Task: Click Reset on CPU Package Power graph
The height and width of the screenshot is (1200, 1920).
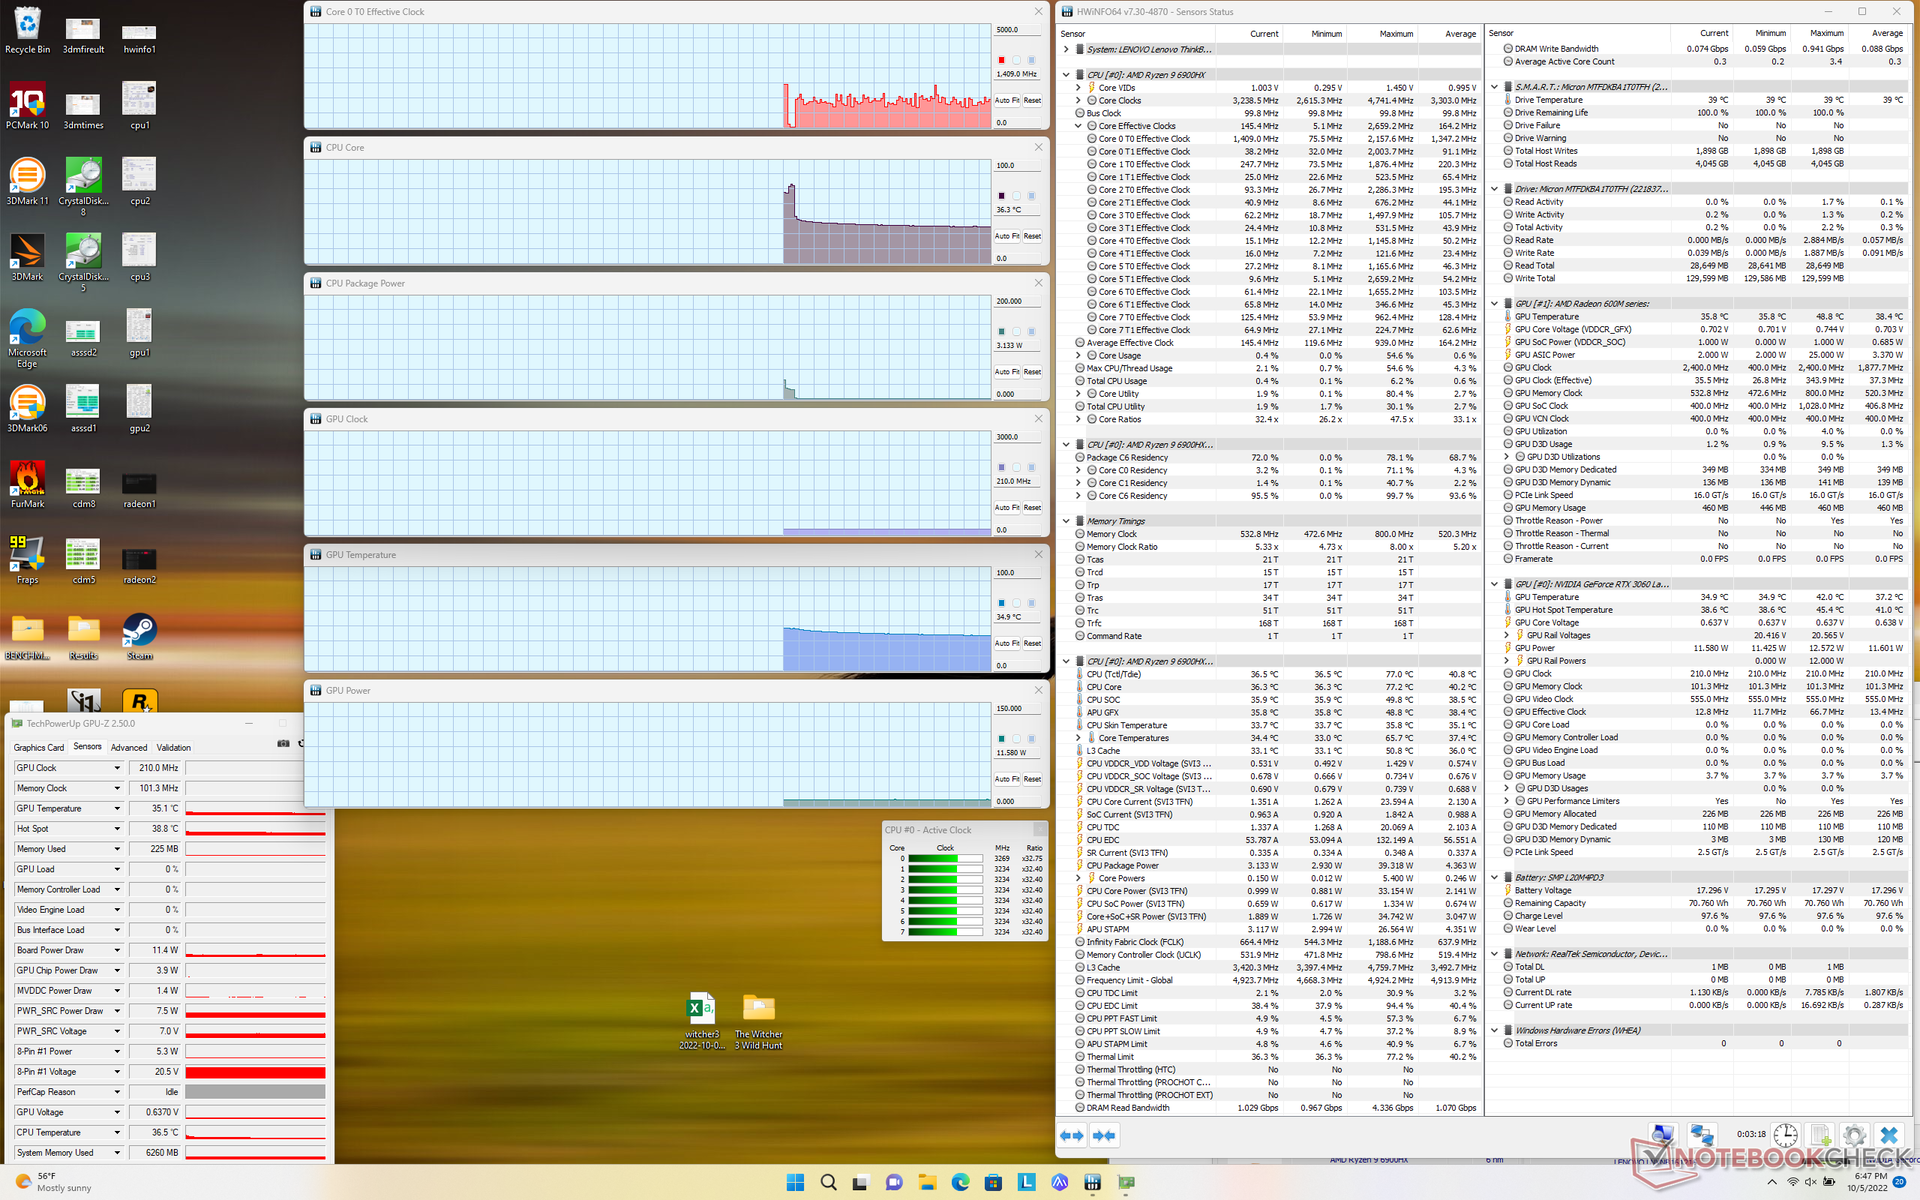Action: pos(1032,372)
